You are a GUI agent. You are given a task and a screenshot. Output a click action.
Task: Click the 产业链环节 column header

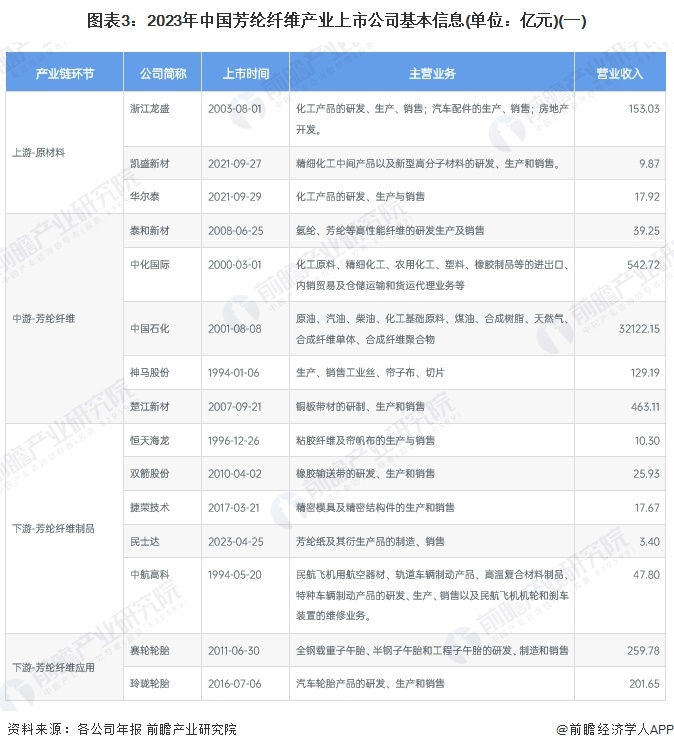pyautogui.click(x=65, y=74)
